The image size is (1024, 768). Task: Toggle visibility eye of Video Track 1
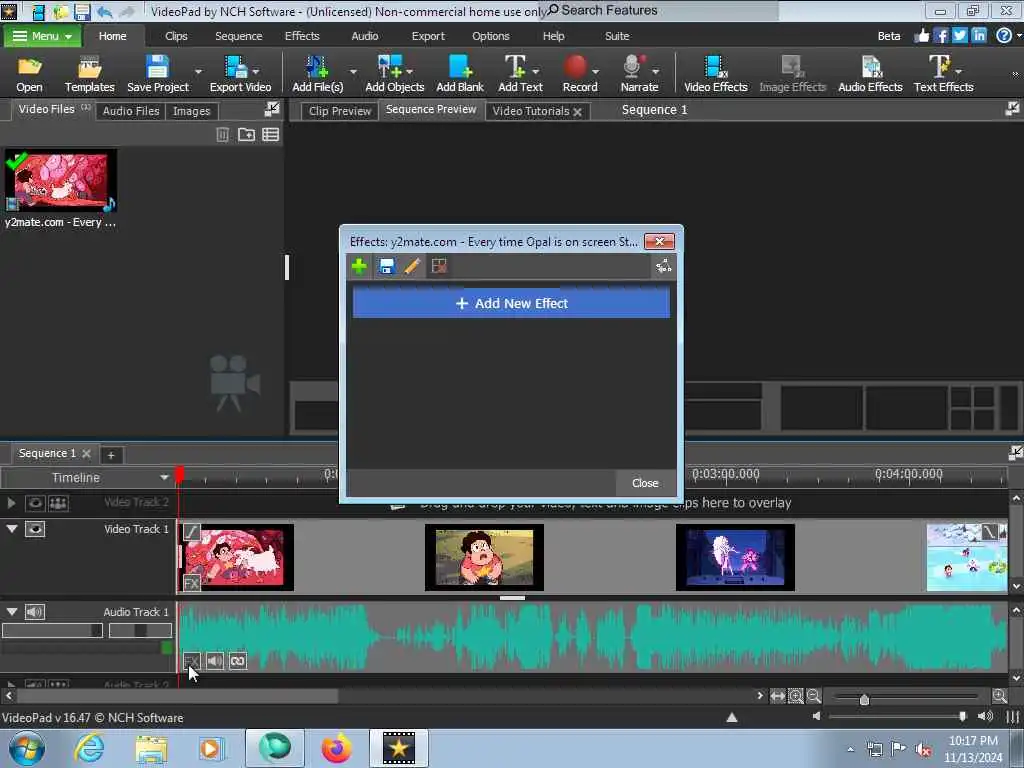point(35,529)
